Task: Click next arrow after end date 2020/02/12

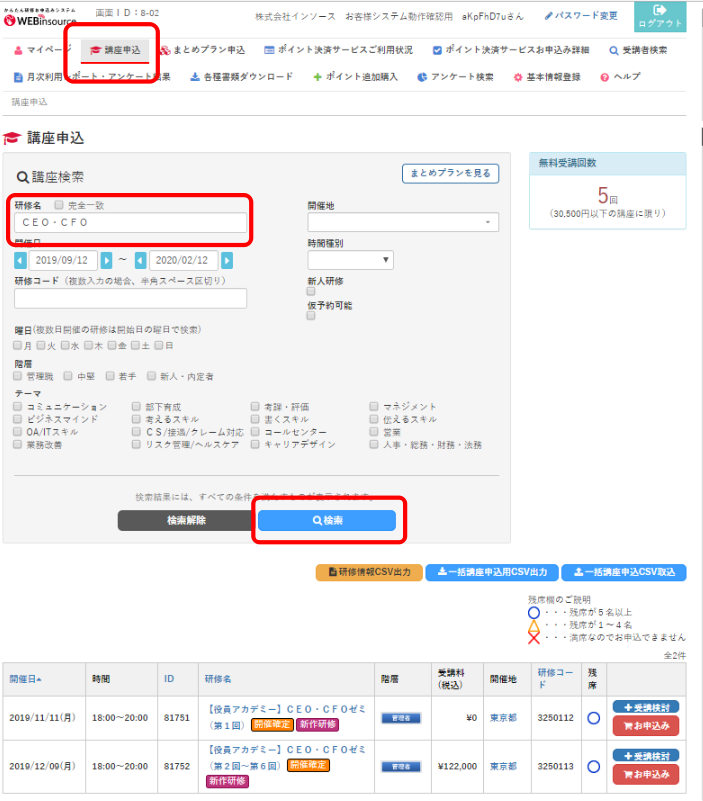Action: [x=227, y=261]
